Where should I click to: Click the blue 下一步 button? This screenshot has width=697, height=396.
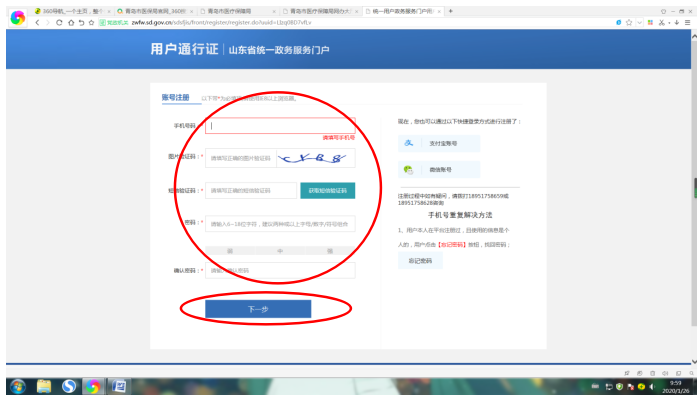click(x=258, y=309)
